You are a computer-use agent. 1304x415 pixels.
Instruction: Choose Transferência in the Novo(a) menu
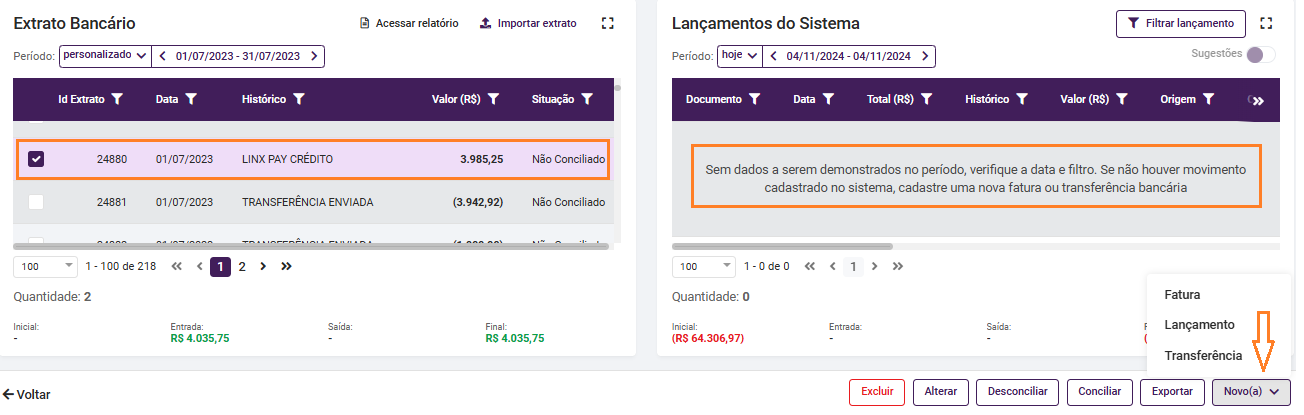1203,355
